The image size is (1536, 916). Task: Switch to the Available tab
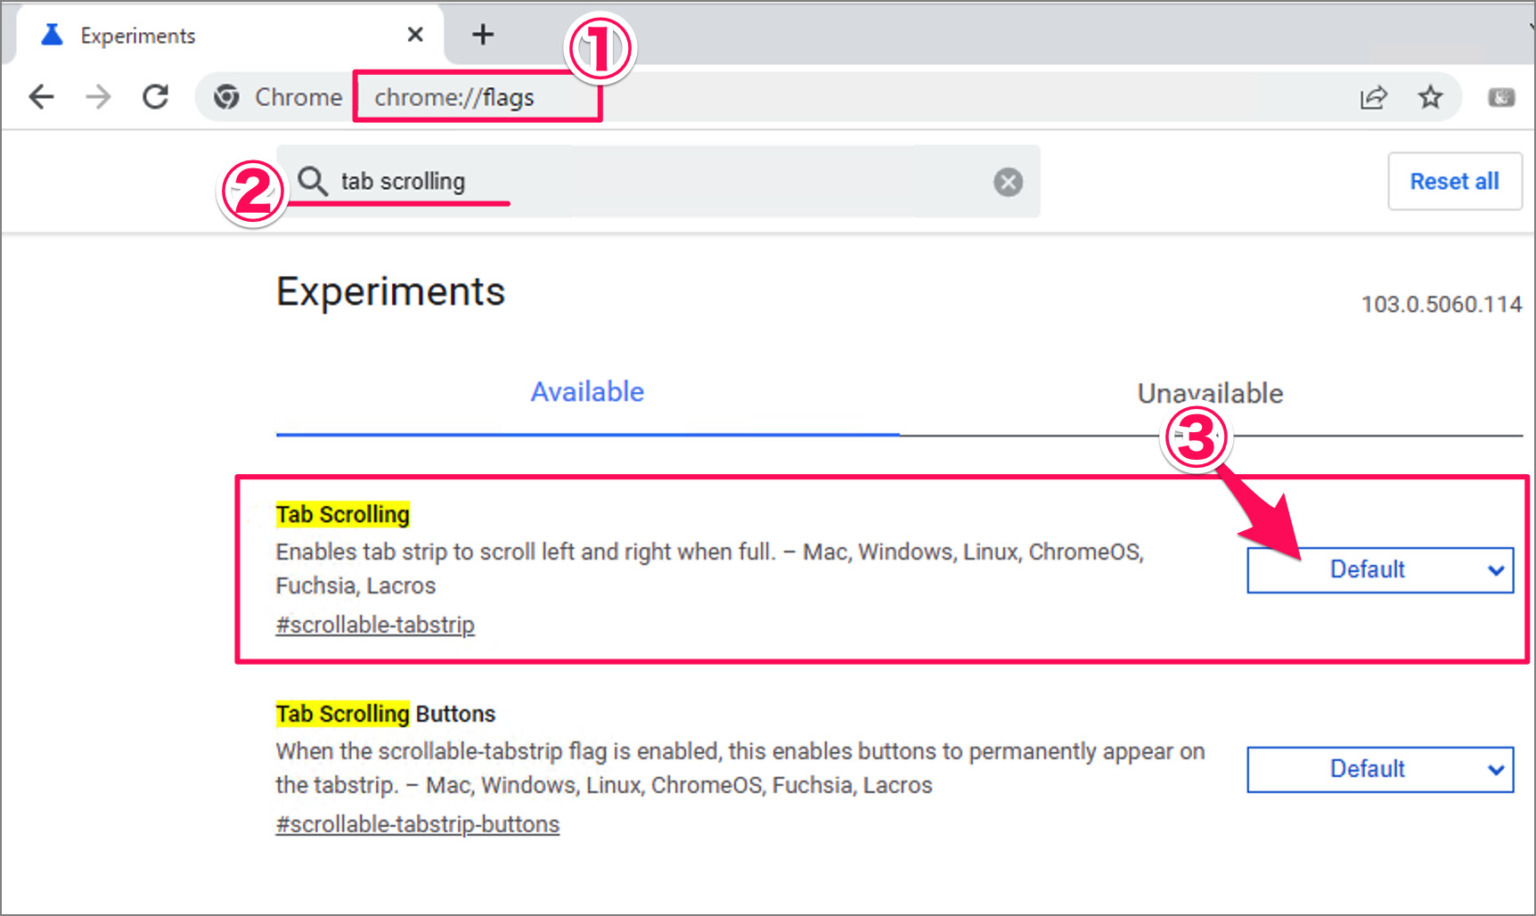pyautogui.click(x=587, y=392)
